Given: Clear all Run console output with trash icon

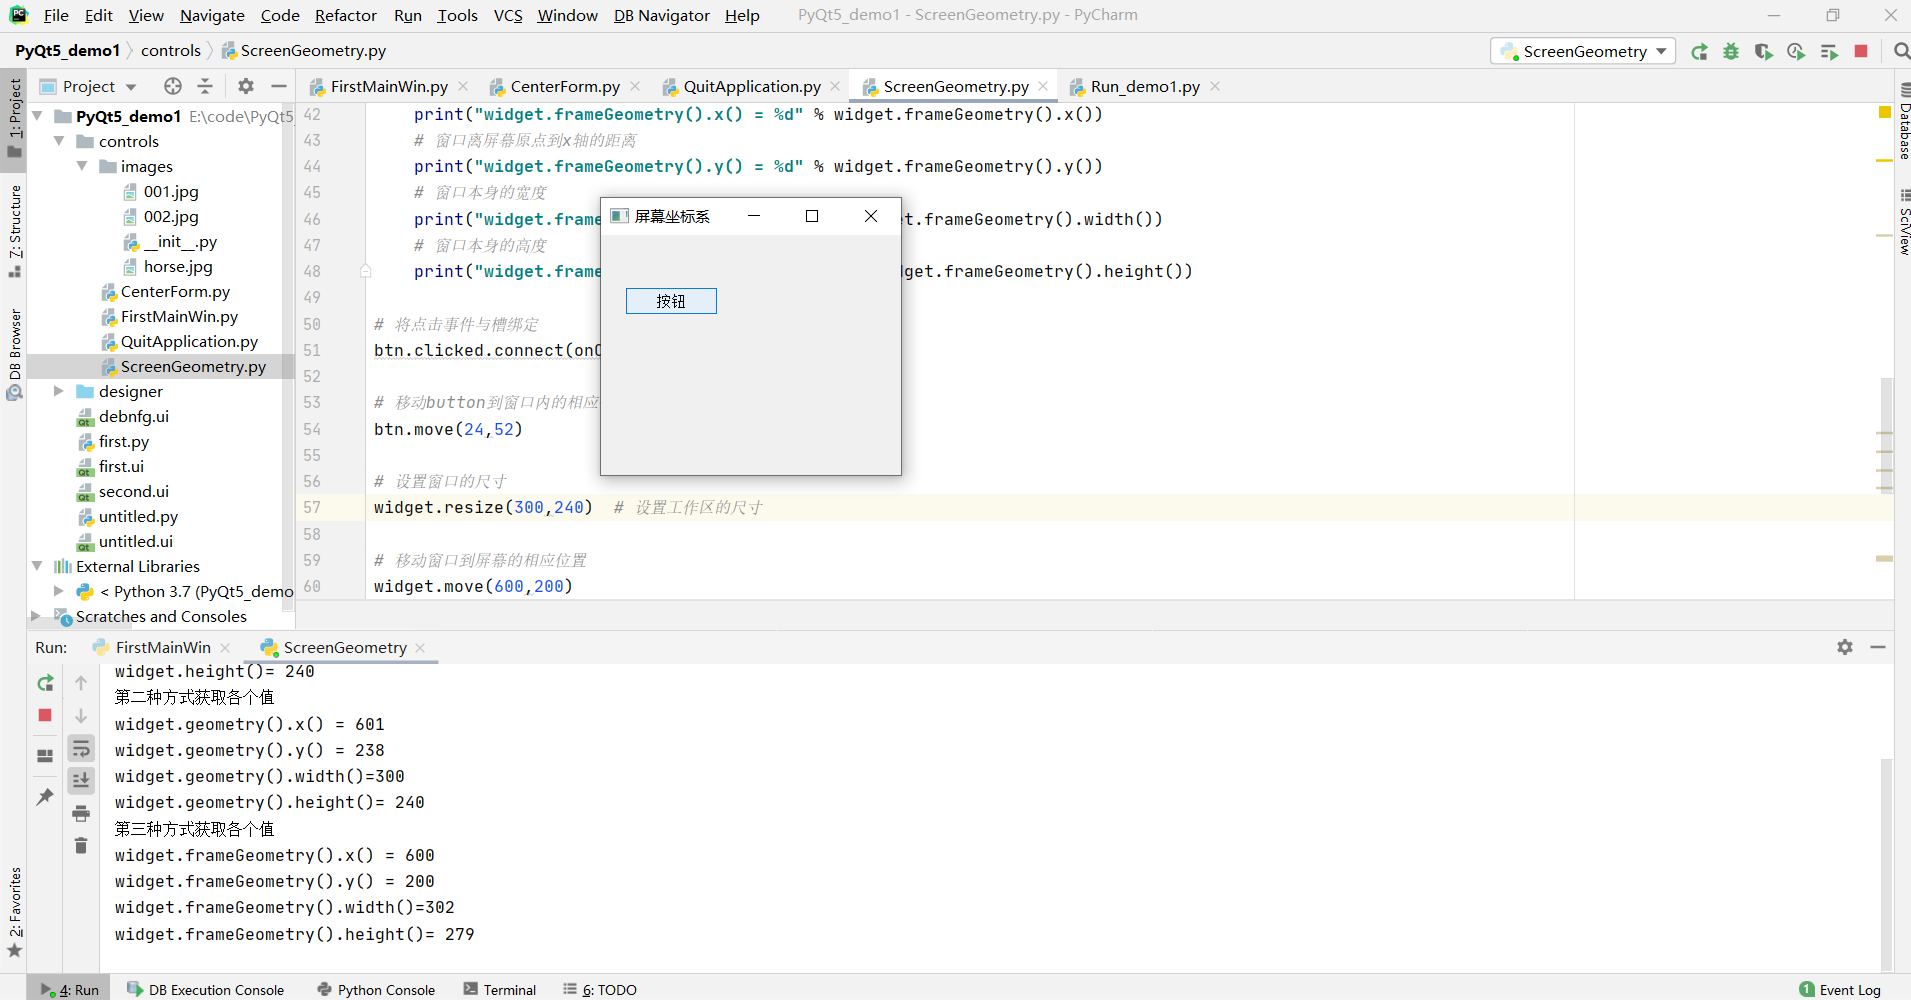Looking at the screenshot, I should (81, 846).
